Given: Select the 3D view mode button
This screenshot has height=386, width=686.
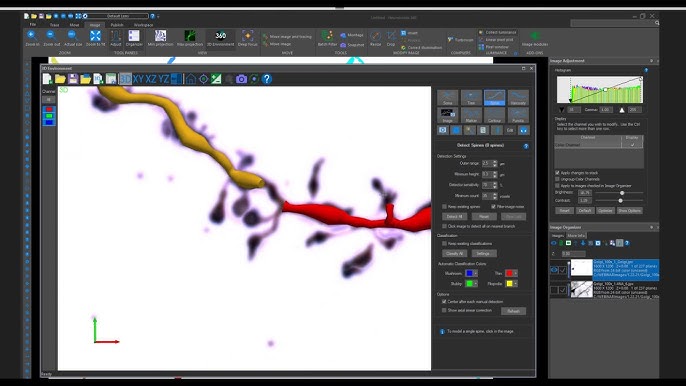Looking at the screenshot, I should tap(125, 79).
